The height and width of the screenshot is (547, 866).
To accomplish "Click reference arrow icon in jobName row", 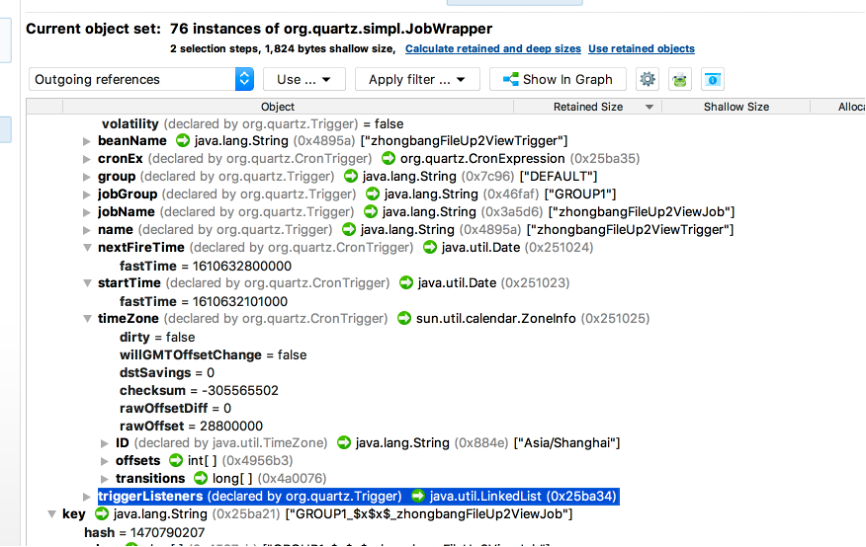I will [371, 212].
